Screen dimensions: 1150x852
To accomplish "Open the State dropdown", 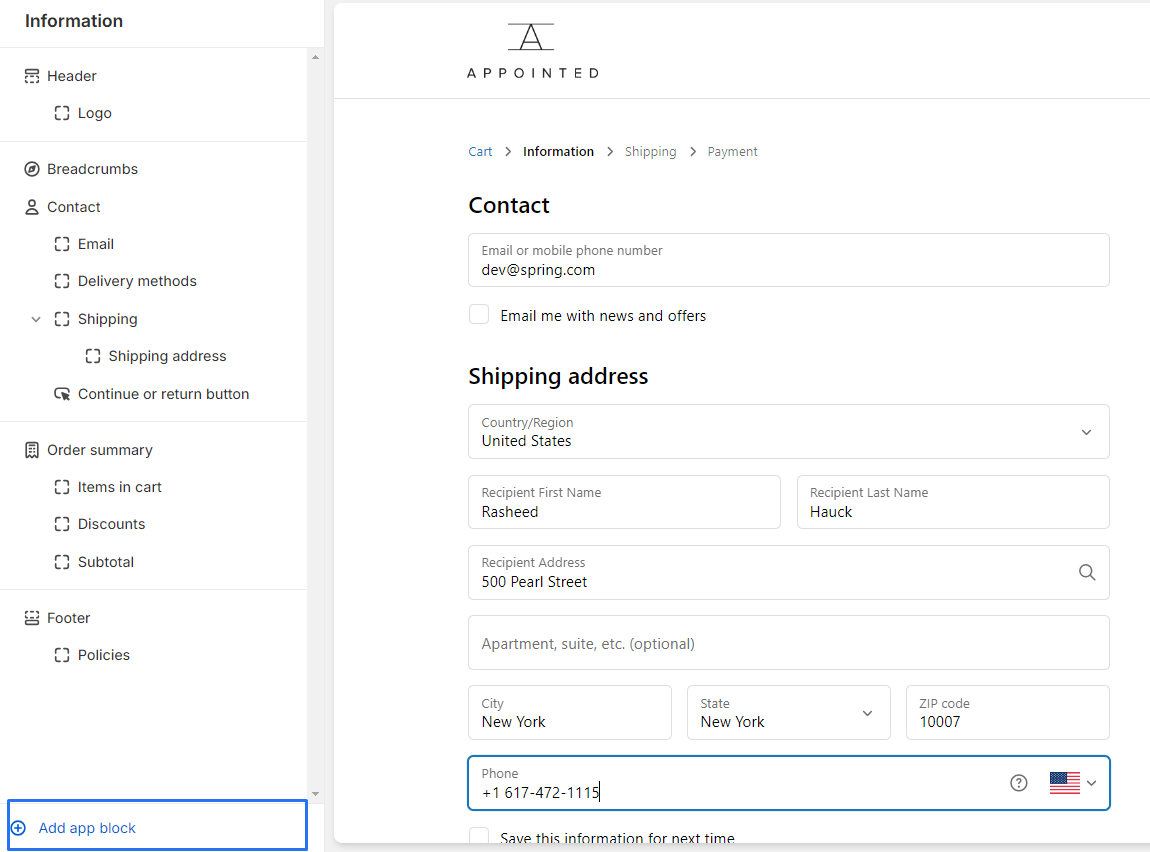I will pos(788,713).
